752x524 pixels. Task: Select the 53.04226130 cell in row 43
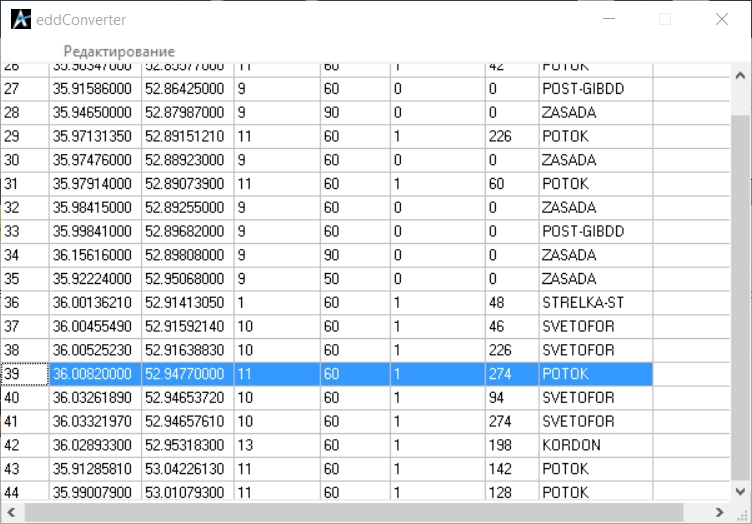pos(187,469)
